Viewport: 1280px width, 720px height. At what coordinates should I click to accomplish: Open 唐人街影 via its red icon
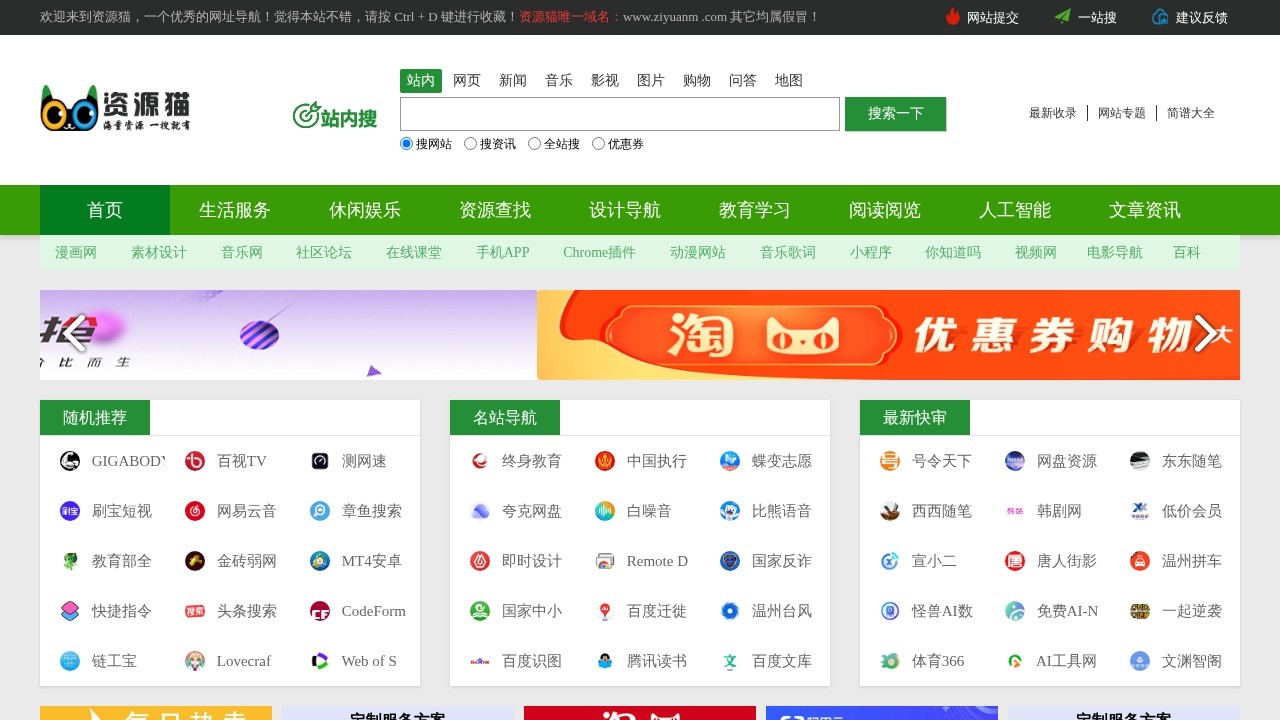point(1015,561)
